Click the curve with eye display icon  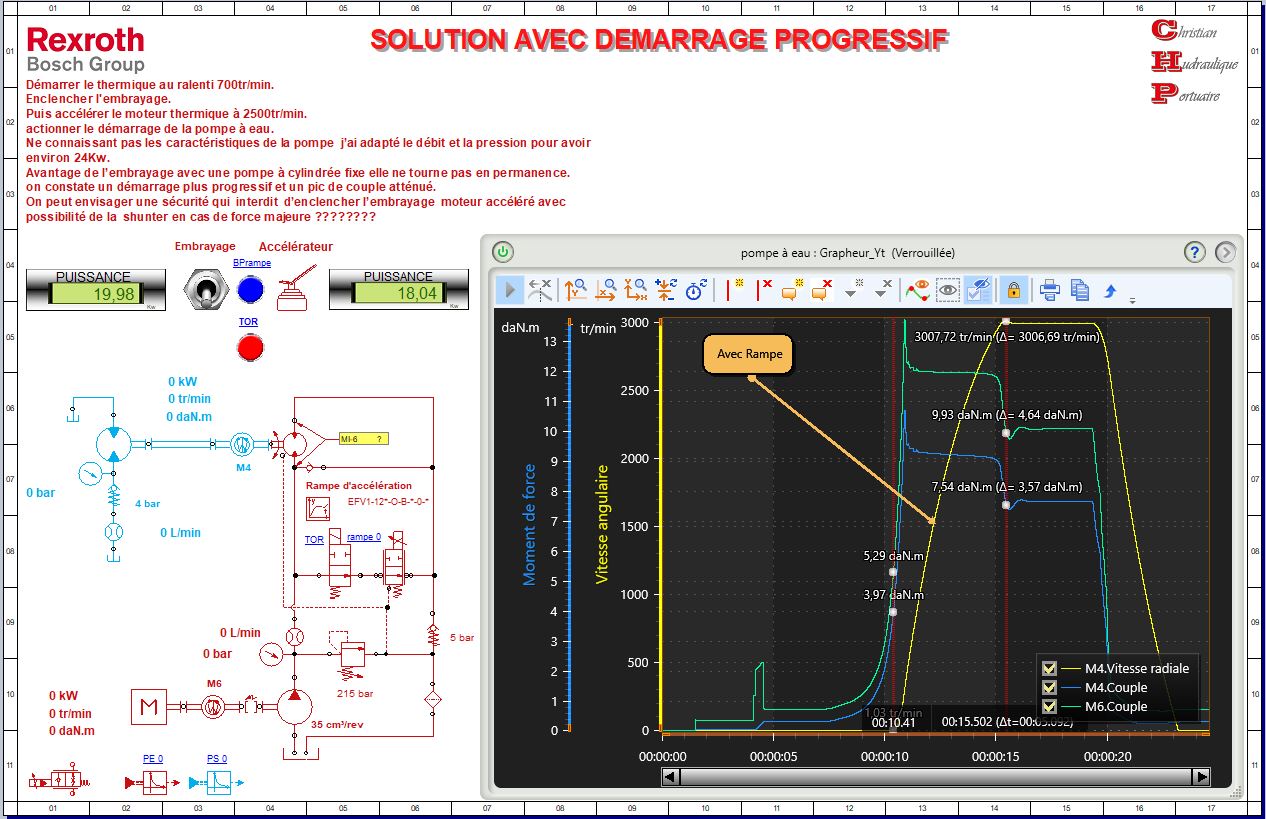[x=918, y=290]
